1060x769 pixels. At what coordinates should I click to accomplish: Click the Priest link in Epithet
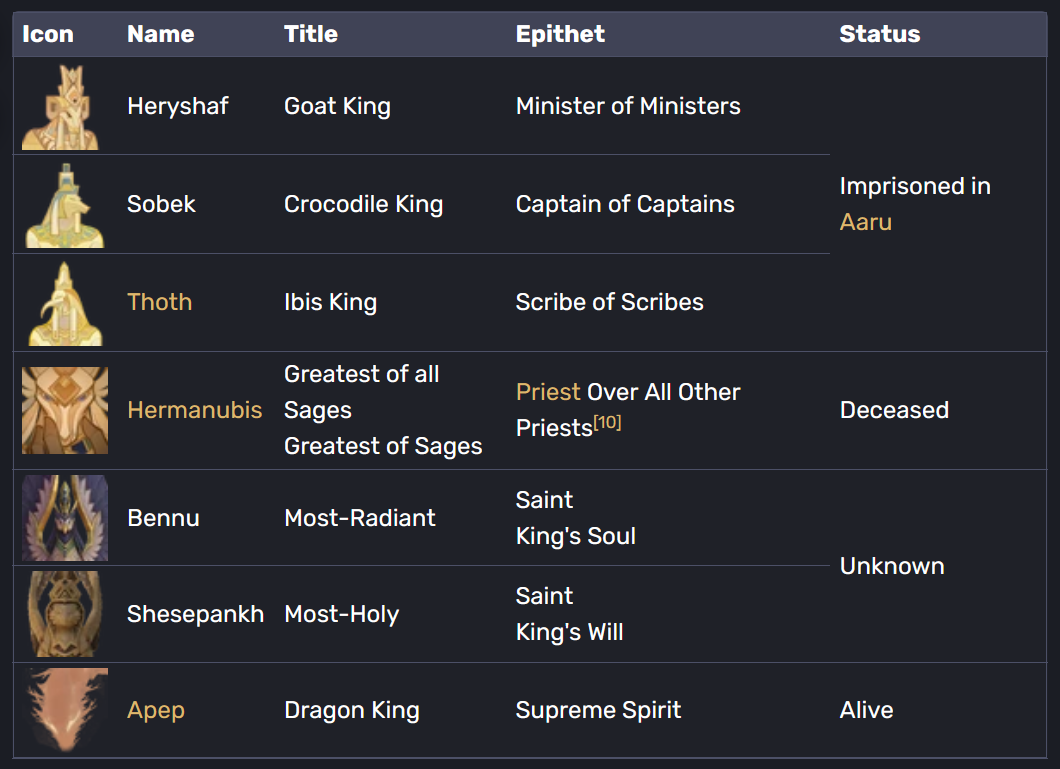point(548,392)
